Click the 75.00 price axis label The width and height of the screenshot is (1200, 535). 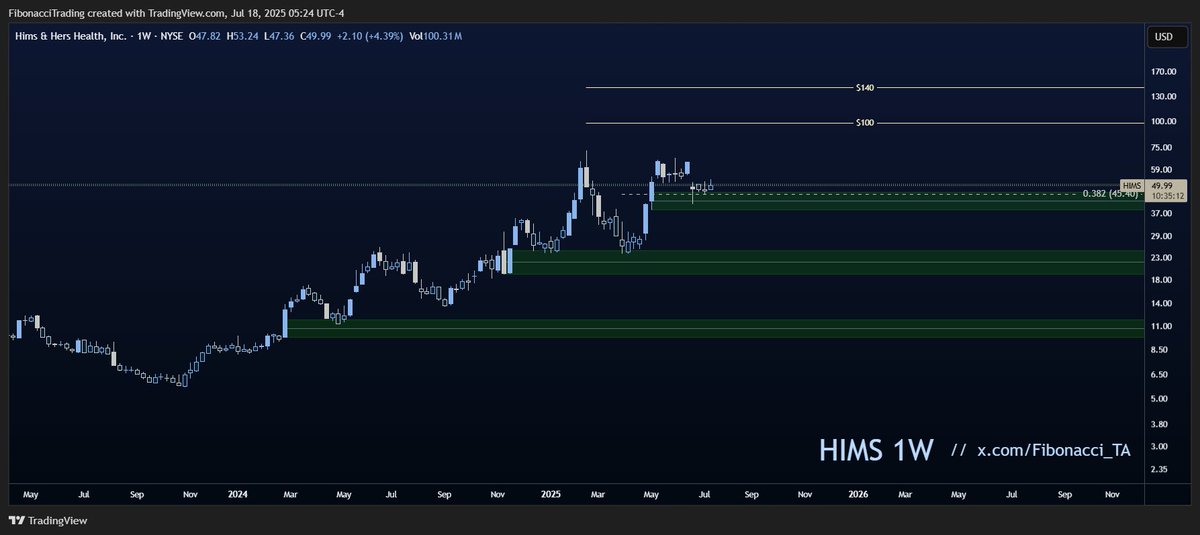tap(1161, 149)
